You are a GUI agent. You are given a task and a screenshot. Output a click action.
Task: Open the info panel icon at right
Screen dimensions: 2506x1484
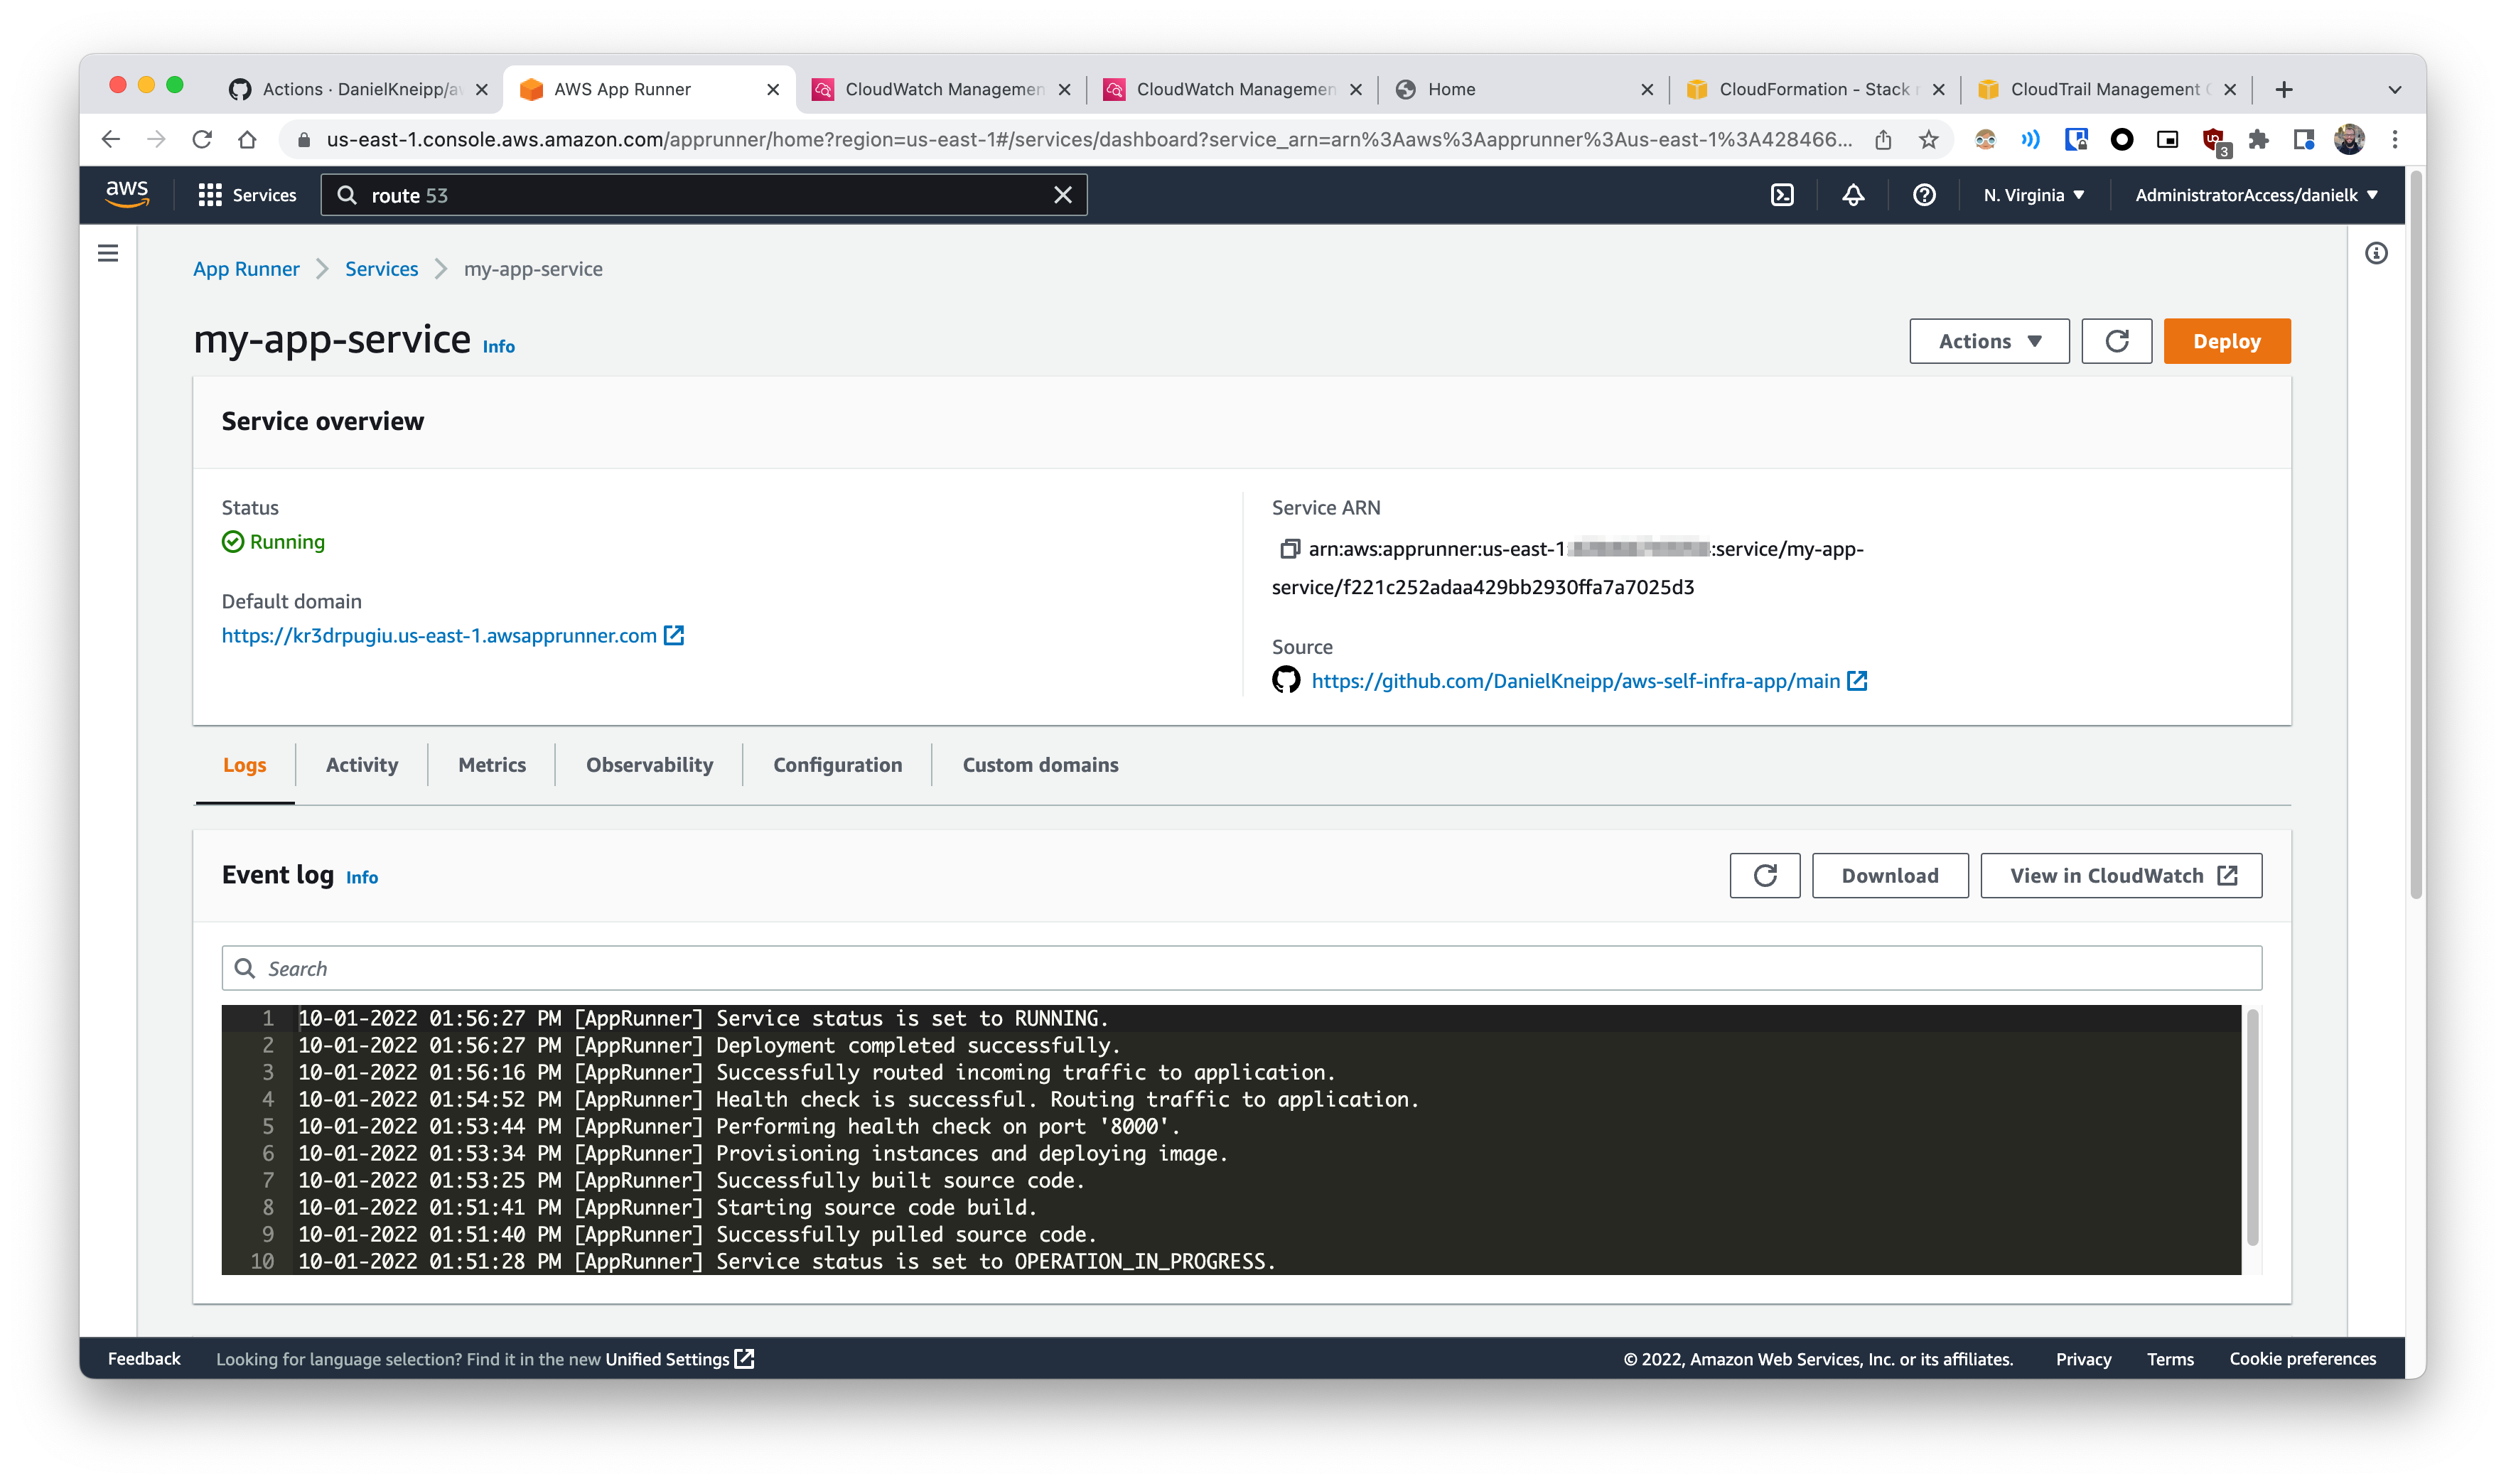tap(2376, 254)
